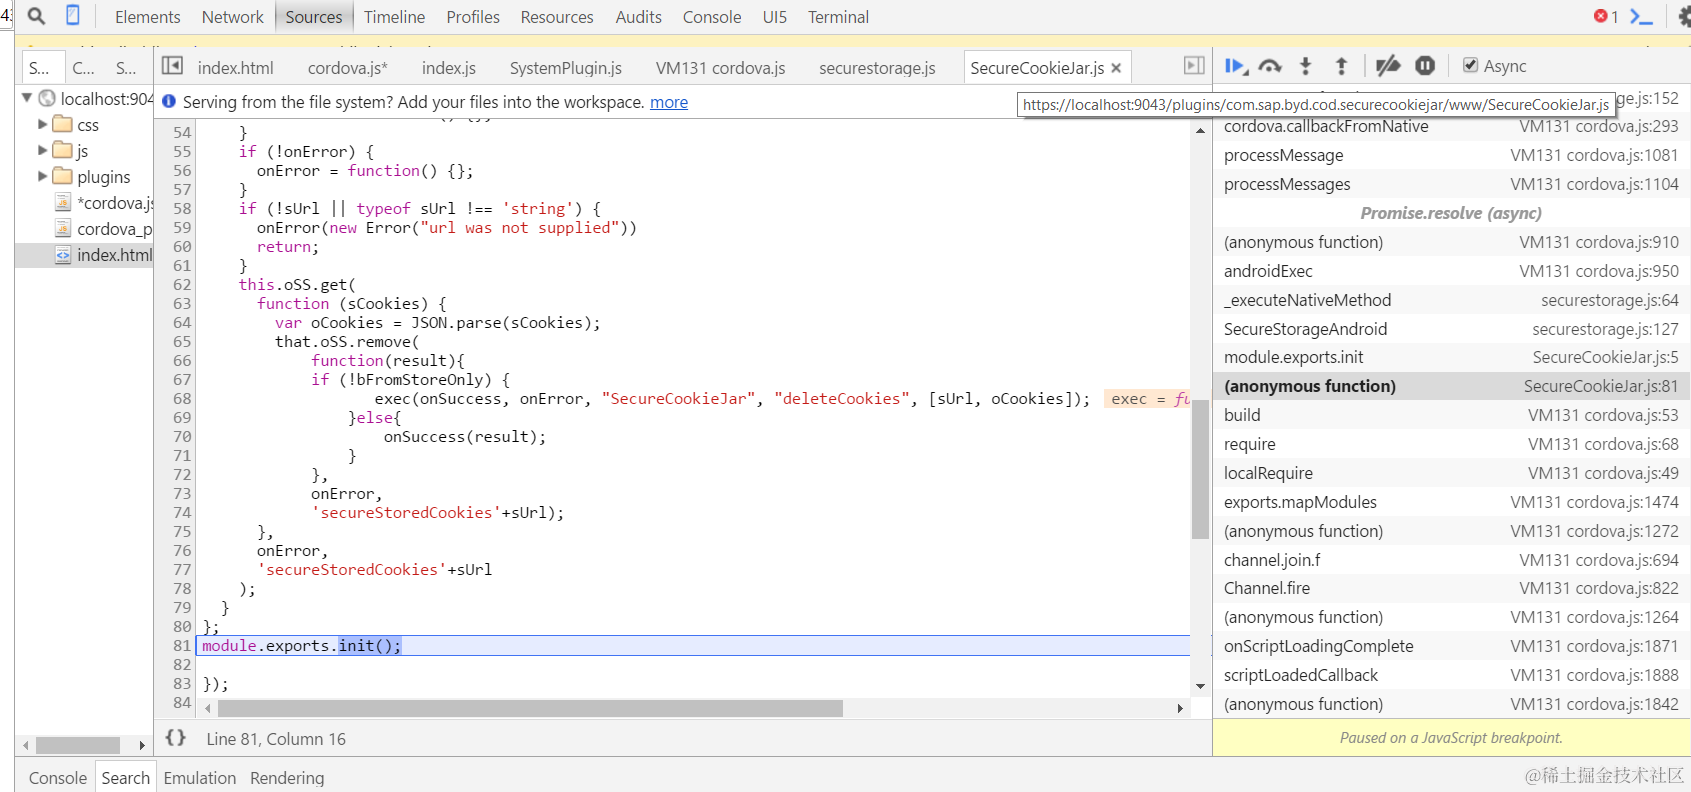Enable or disable Async checkbox
The width and height of the screenshot is (1691, 792).
click(x=1470, y=65)
